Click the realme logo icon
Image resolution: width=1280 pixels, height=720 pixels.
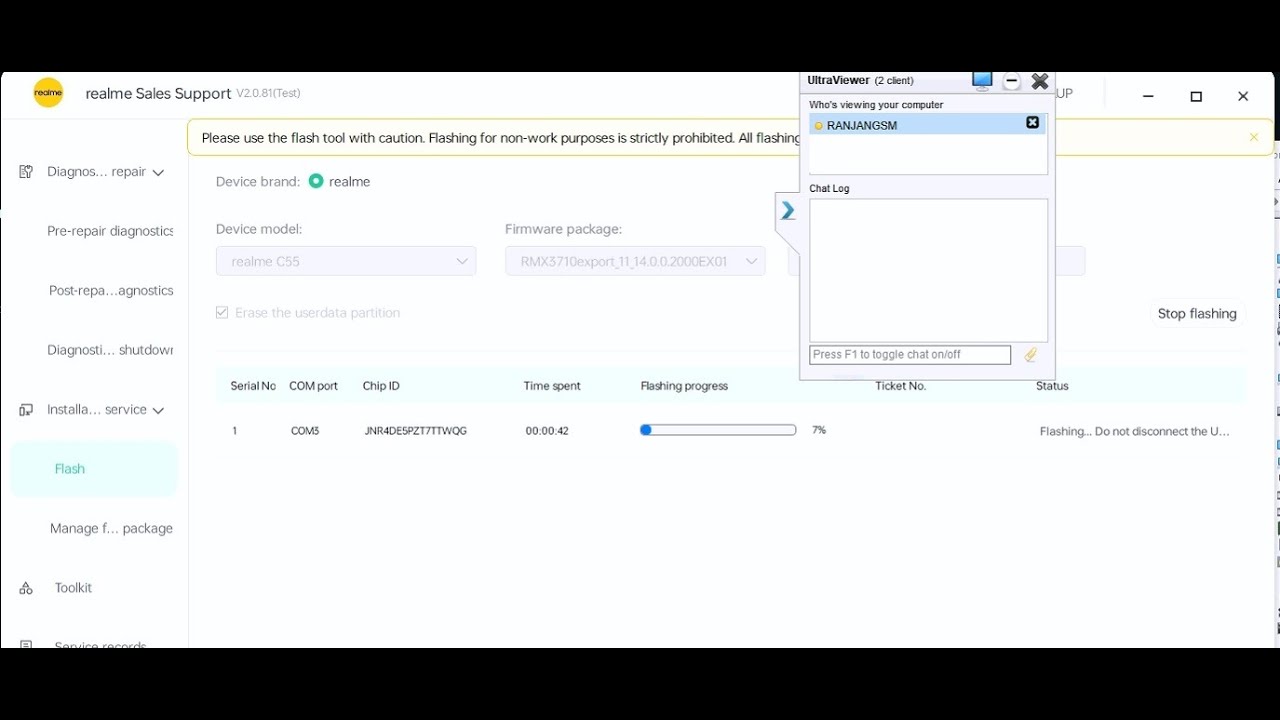pos(48,93)
